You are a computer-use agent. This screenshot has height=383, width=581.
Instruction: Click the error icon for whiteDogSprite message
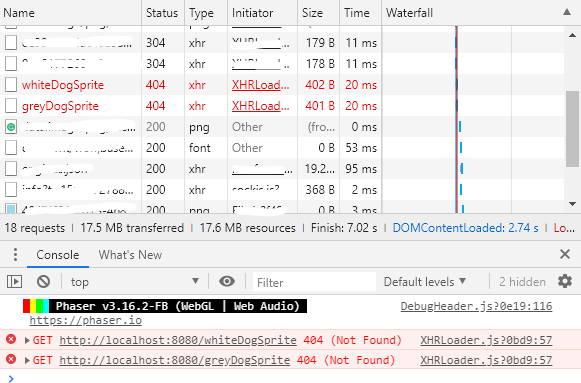coord(11,339)
